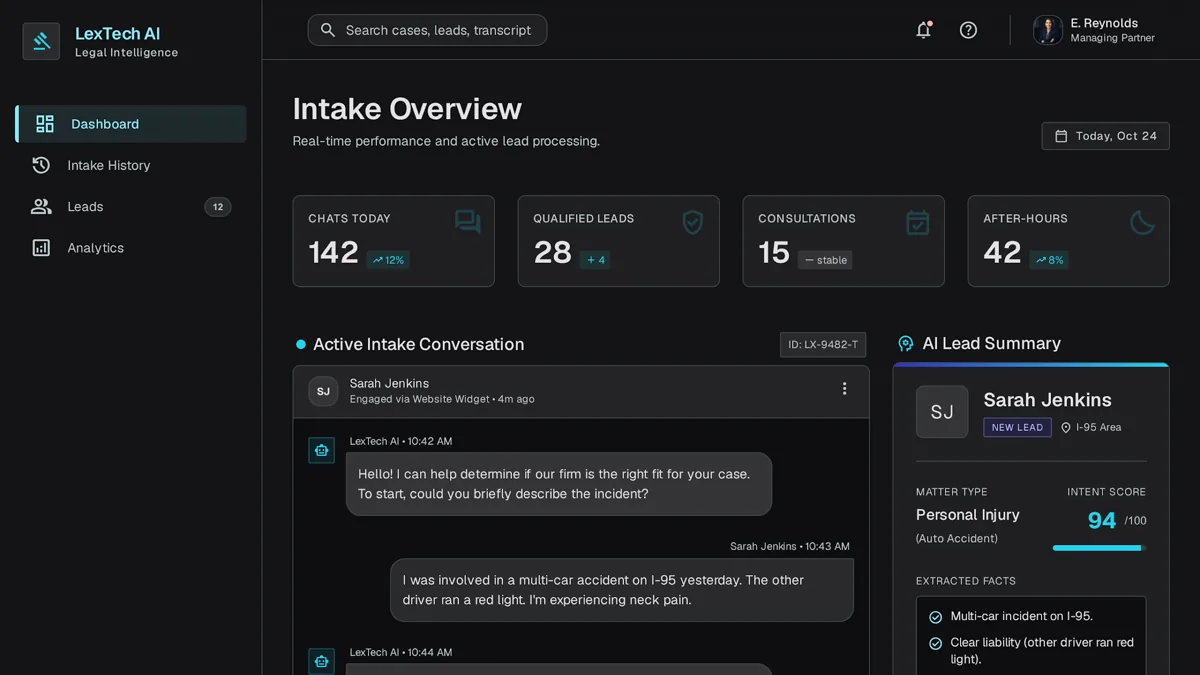Click the LexTech AI bot icon at 10:44 AM
This screenshot has width=1200, height=675.
click(321, 661)
